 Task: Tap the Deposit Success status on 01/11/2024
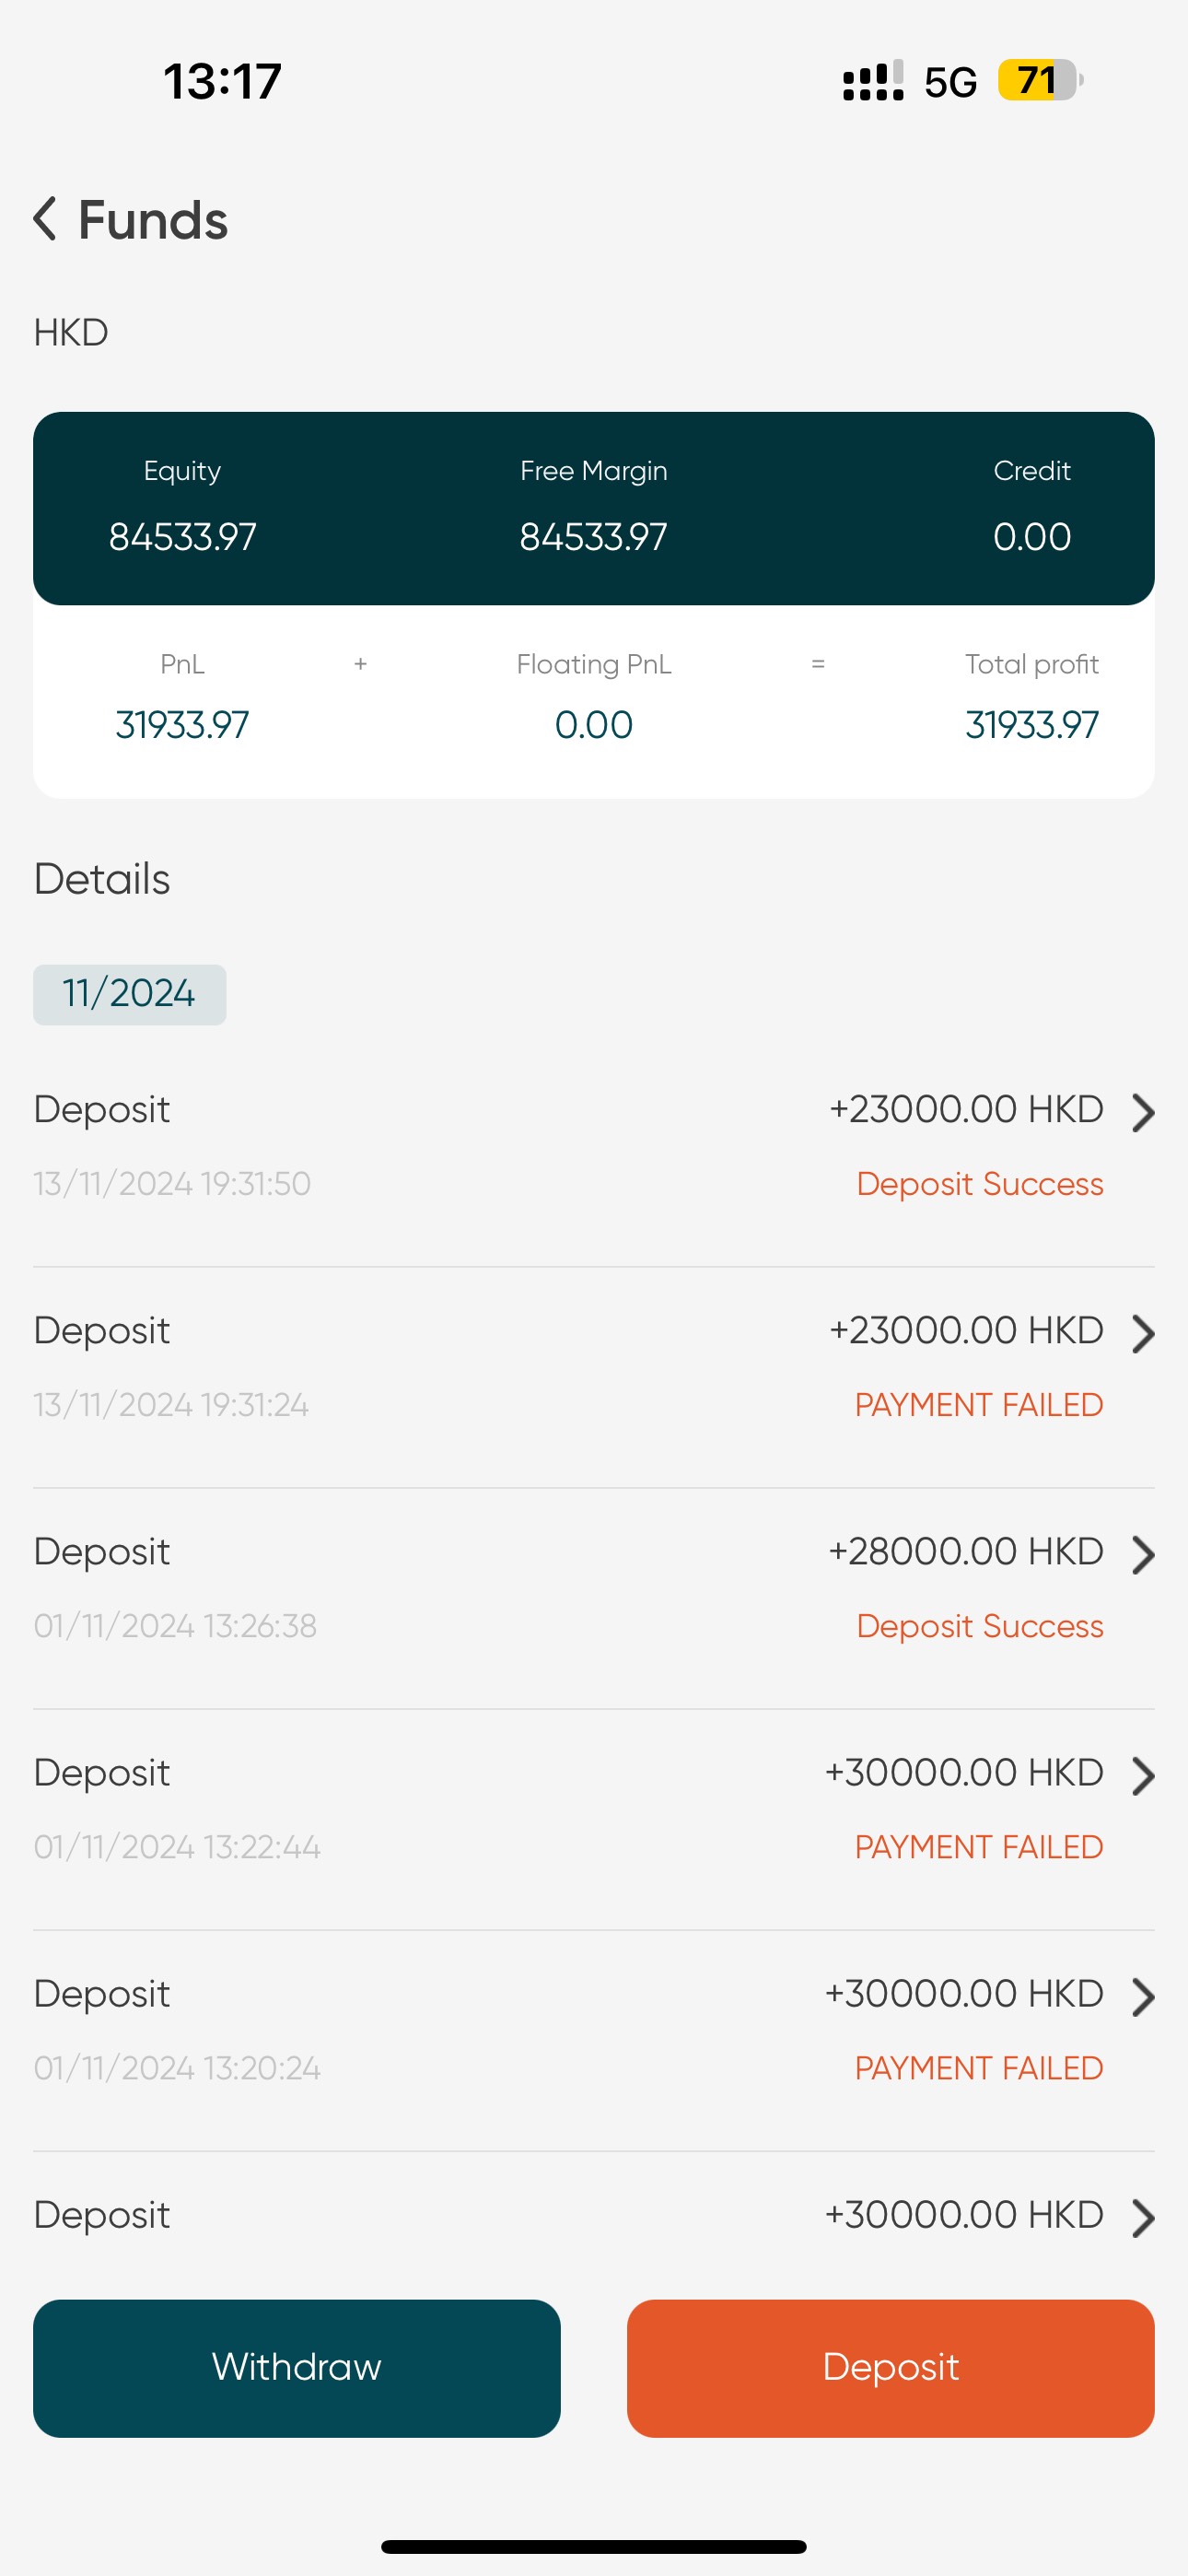pyautogui.click(x=979, y=1626)
